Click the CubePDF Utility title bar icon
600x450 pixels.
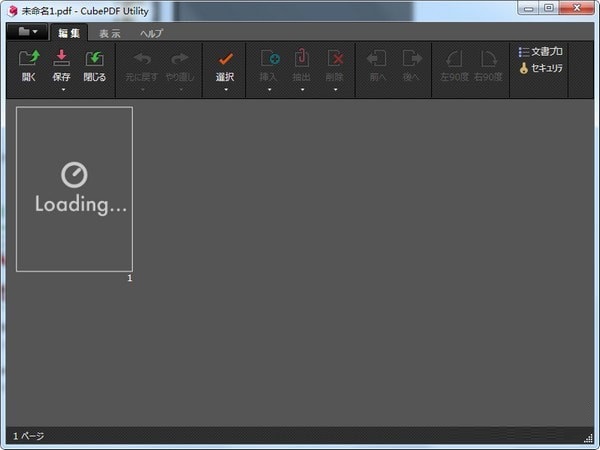(13, 11)
